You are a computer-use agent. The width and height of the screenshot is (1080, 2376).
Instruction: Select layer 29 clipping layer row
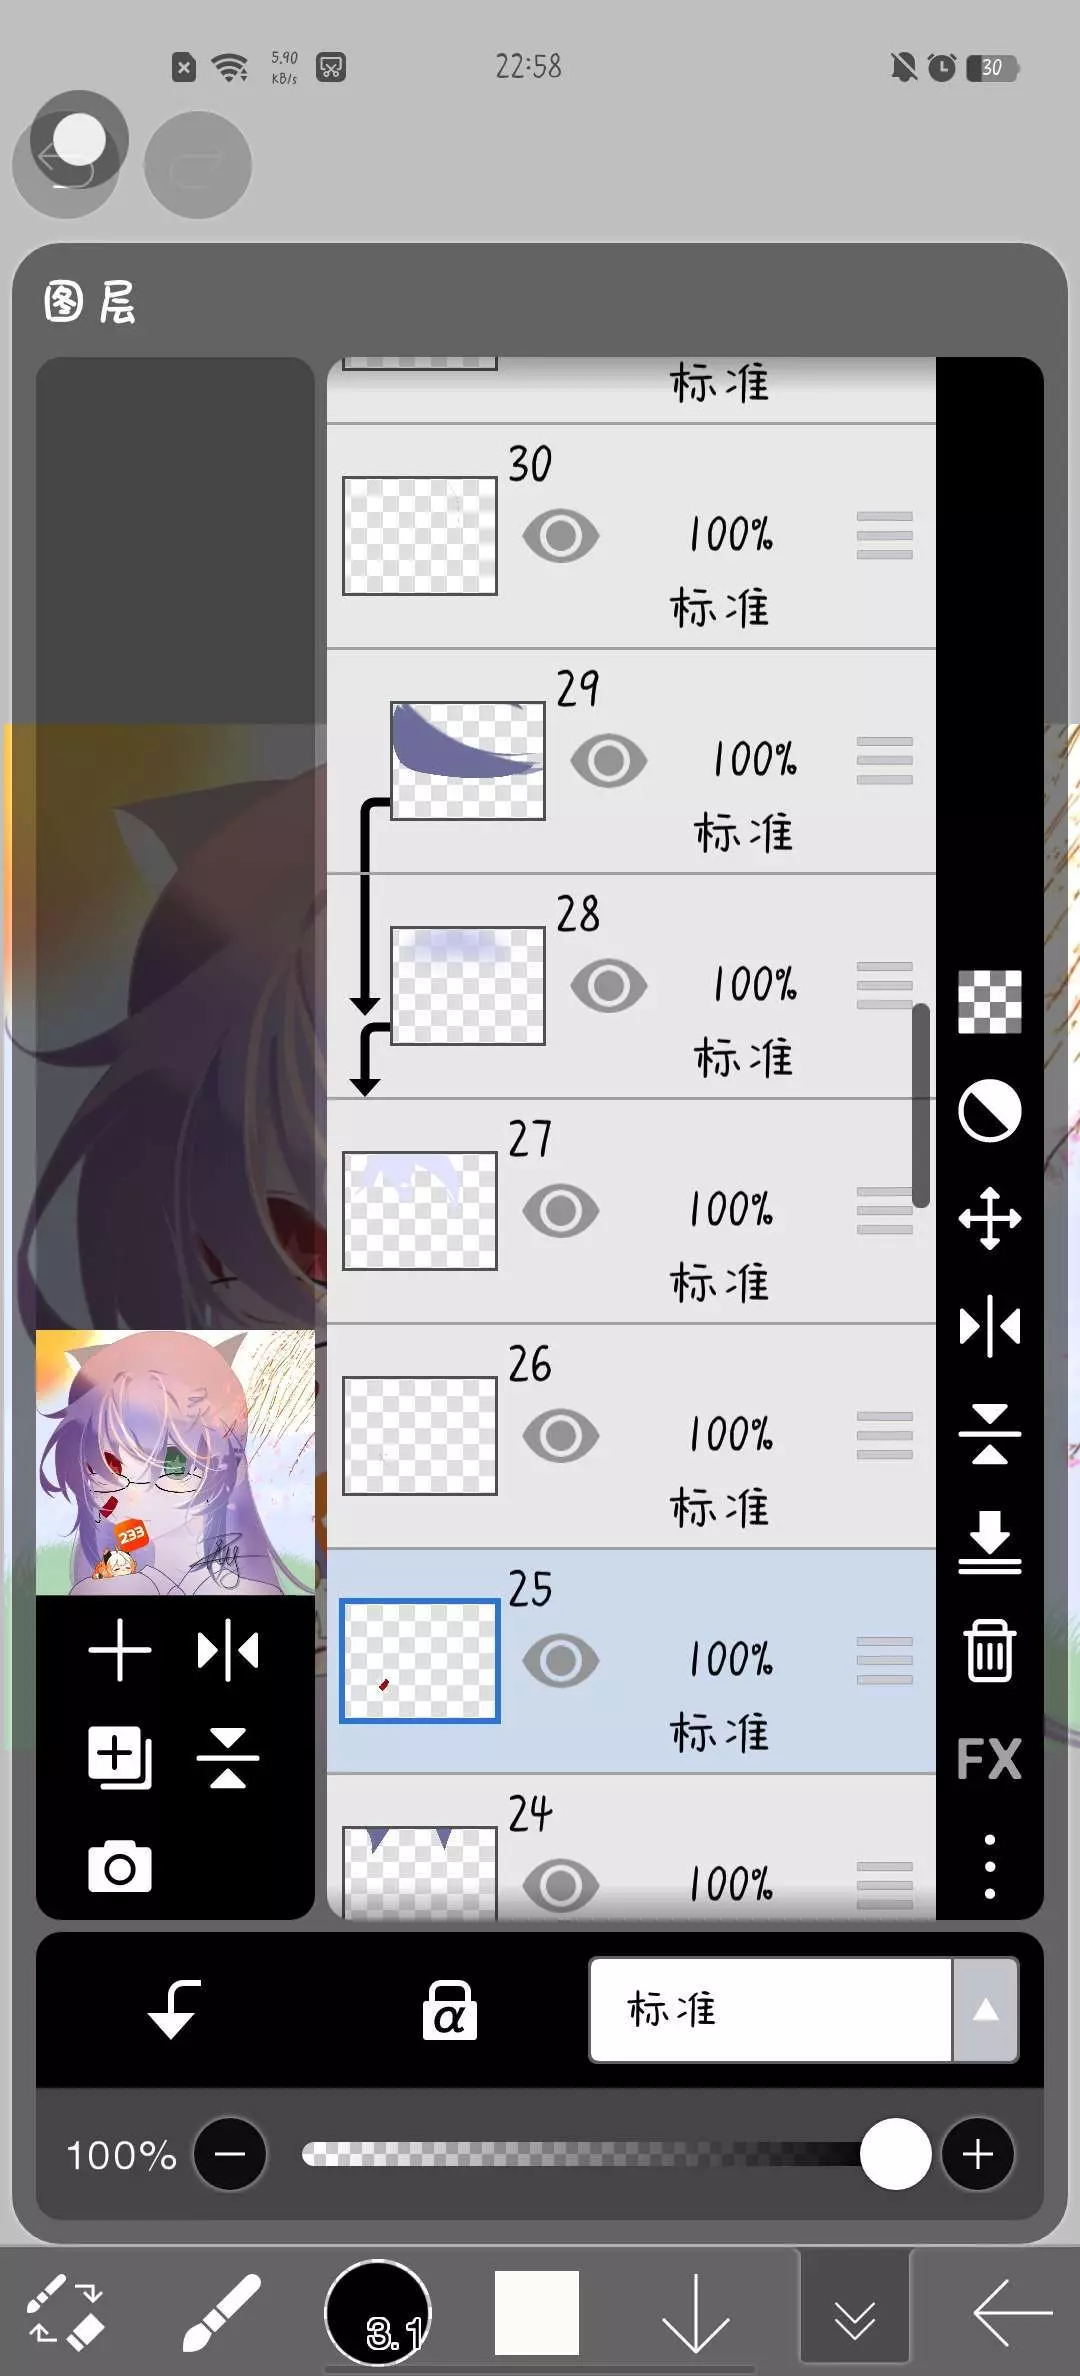coord(631,761)
